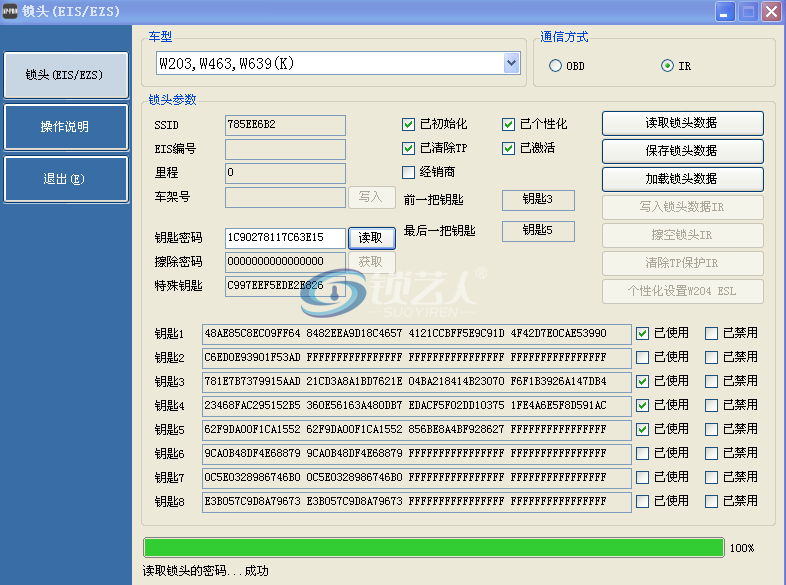Click the green progress bar

click(434, 547)
